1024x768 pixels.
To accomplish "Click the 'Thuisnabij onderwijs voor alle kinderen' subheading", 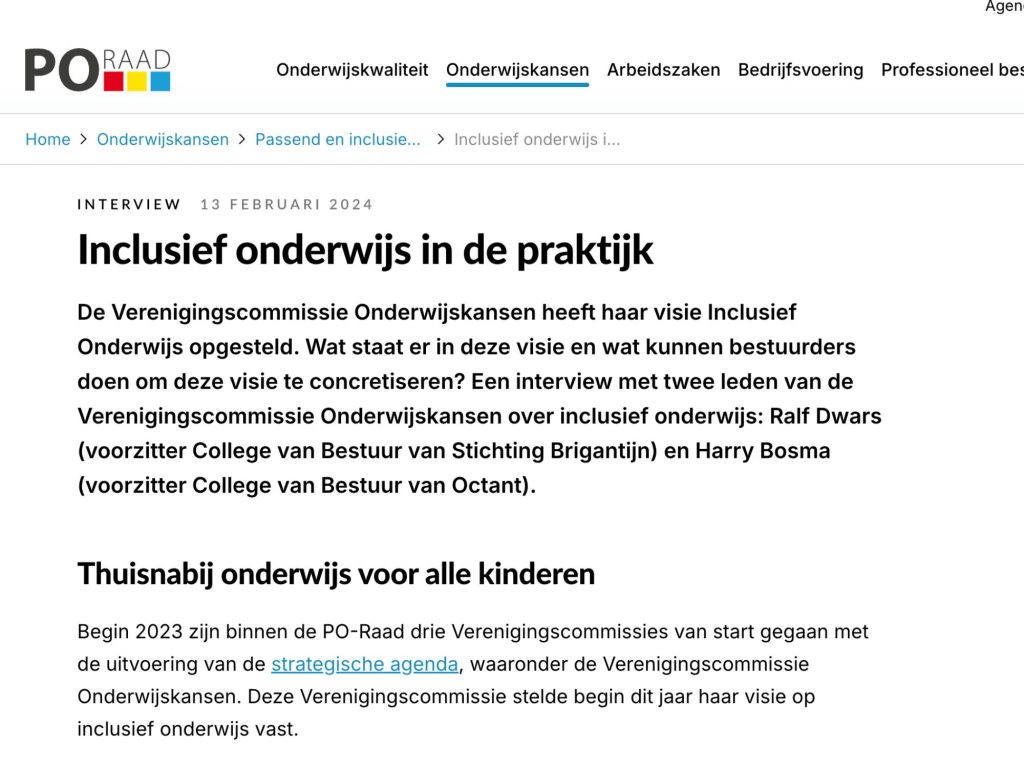I will (x=335, y=574).
